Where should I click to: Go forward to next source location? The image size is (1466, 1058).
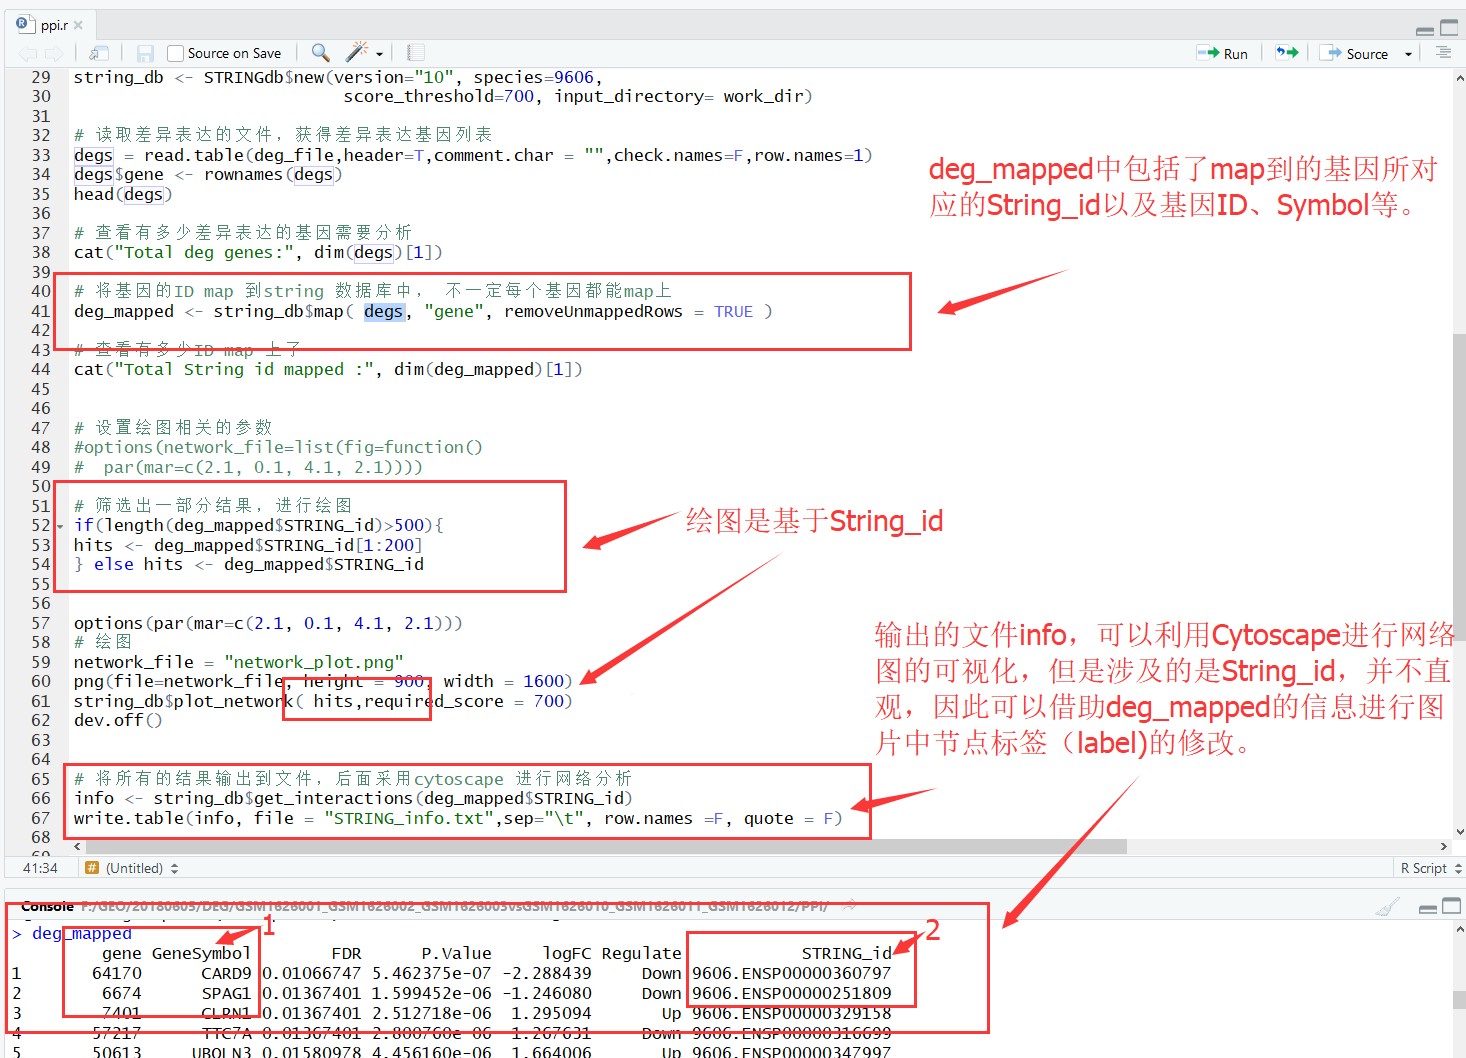tap(53, 53)
